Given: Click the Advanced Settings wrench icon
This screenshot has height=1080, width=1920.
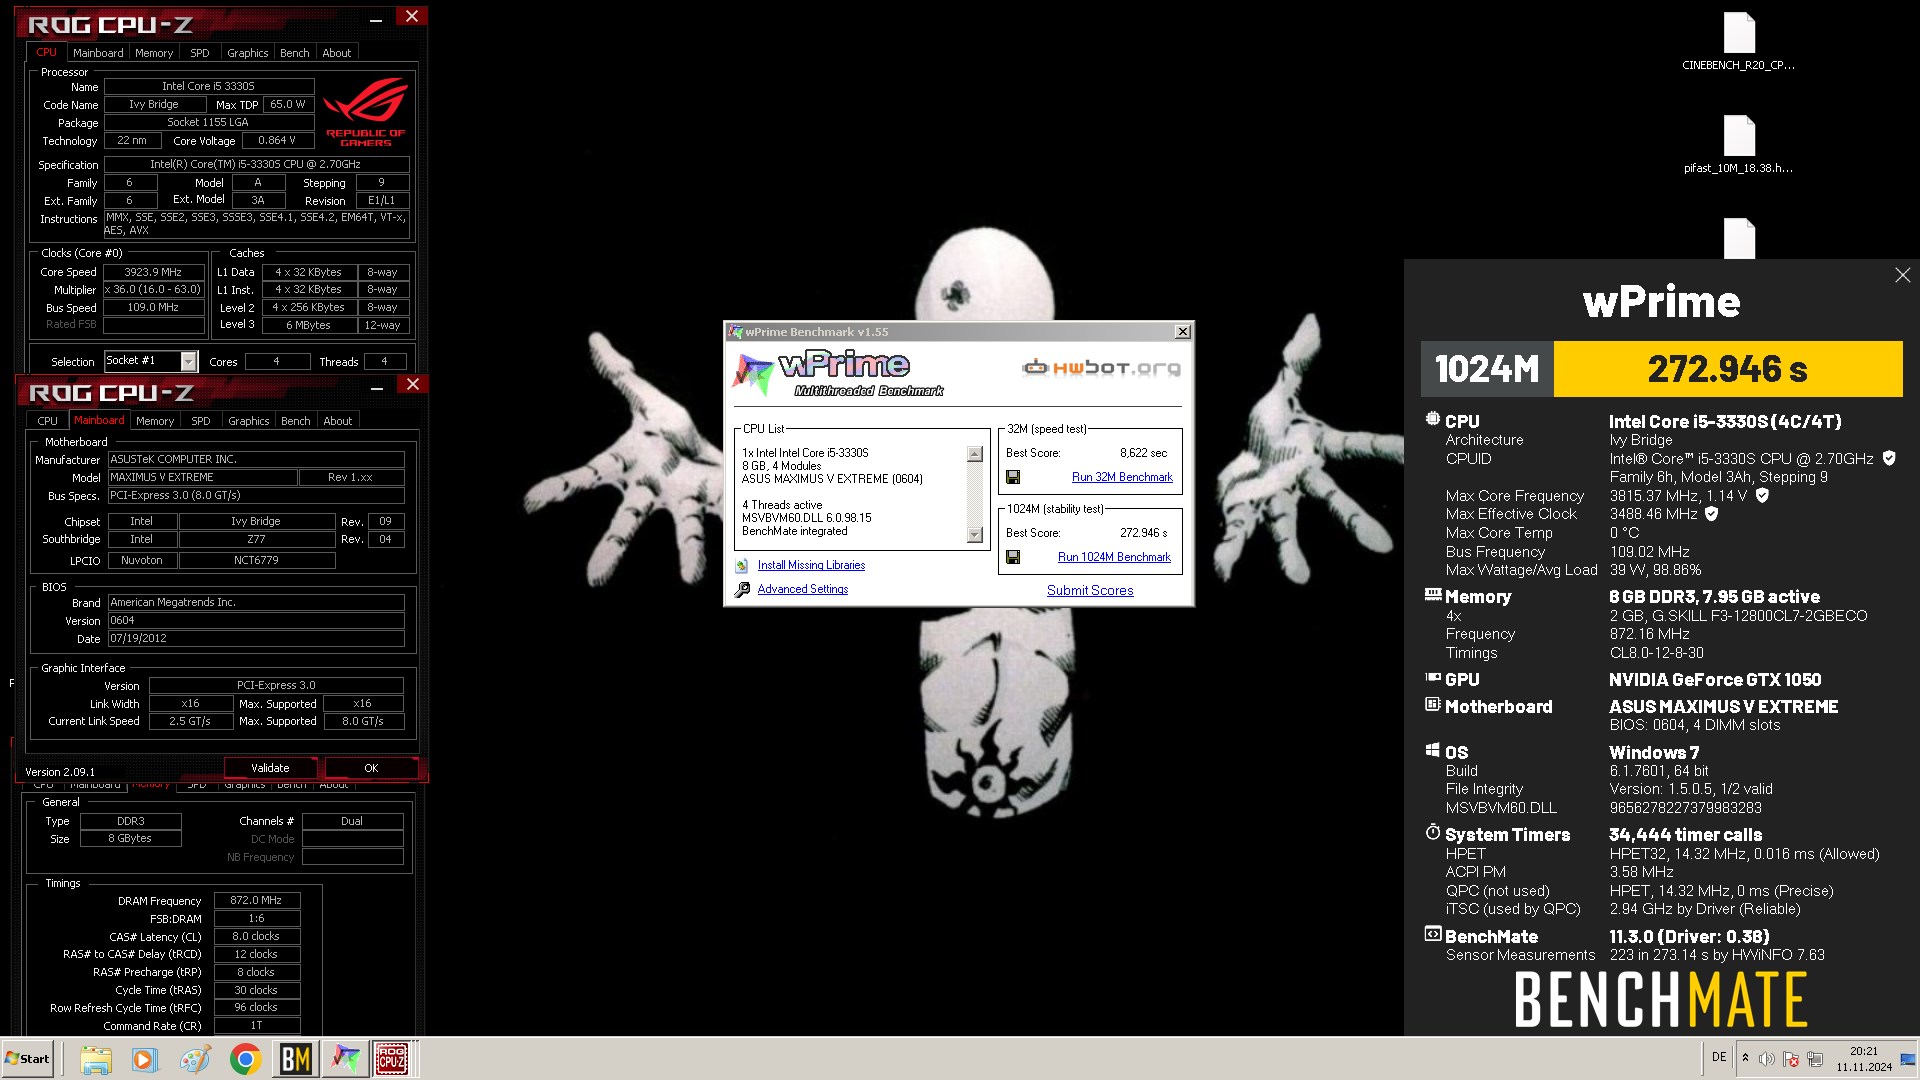Looking at the screenshot, I should click(x=742, y=590).
